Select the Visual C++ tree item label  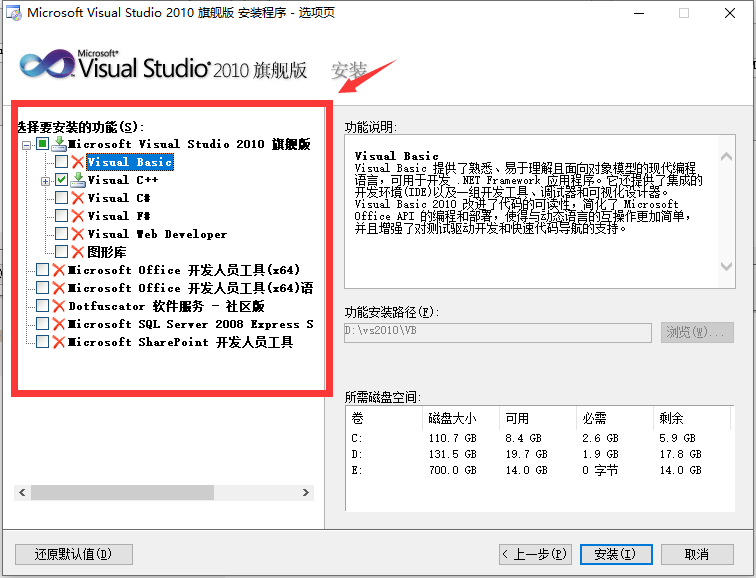point(123,180)
